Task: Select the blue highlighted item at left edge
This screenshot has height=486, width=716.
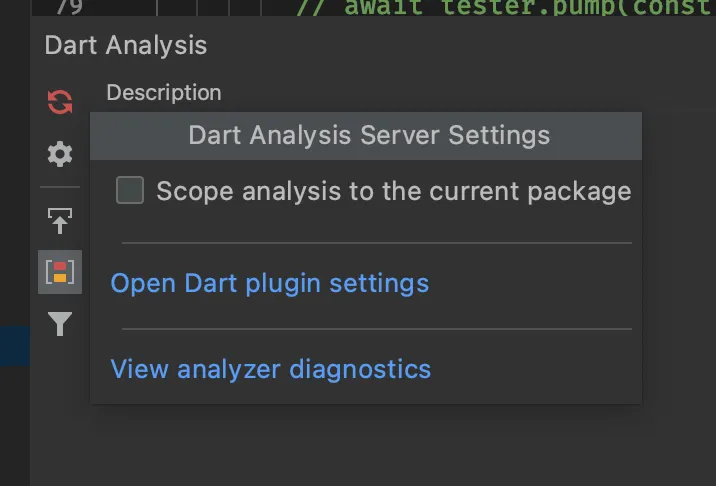Action: point(14,344)
